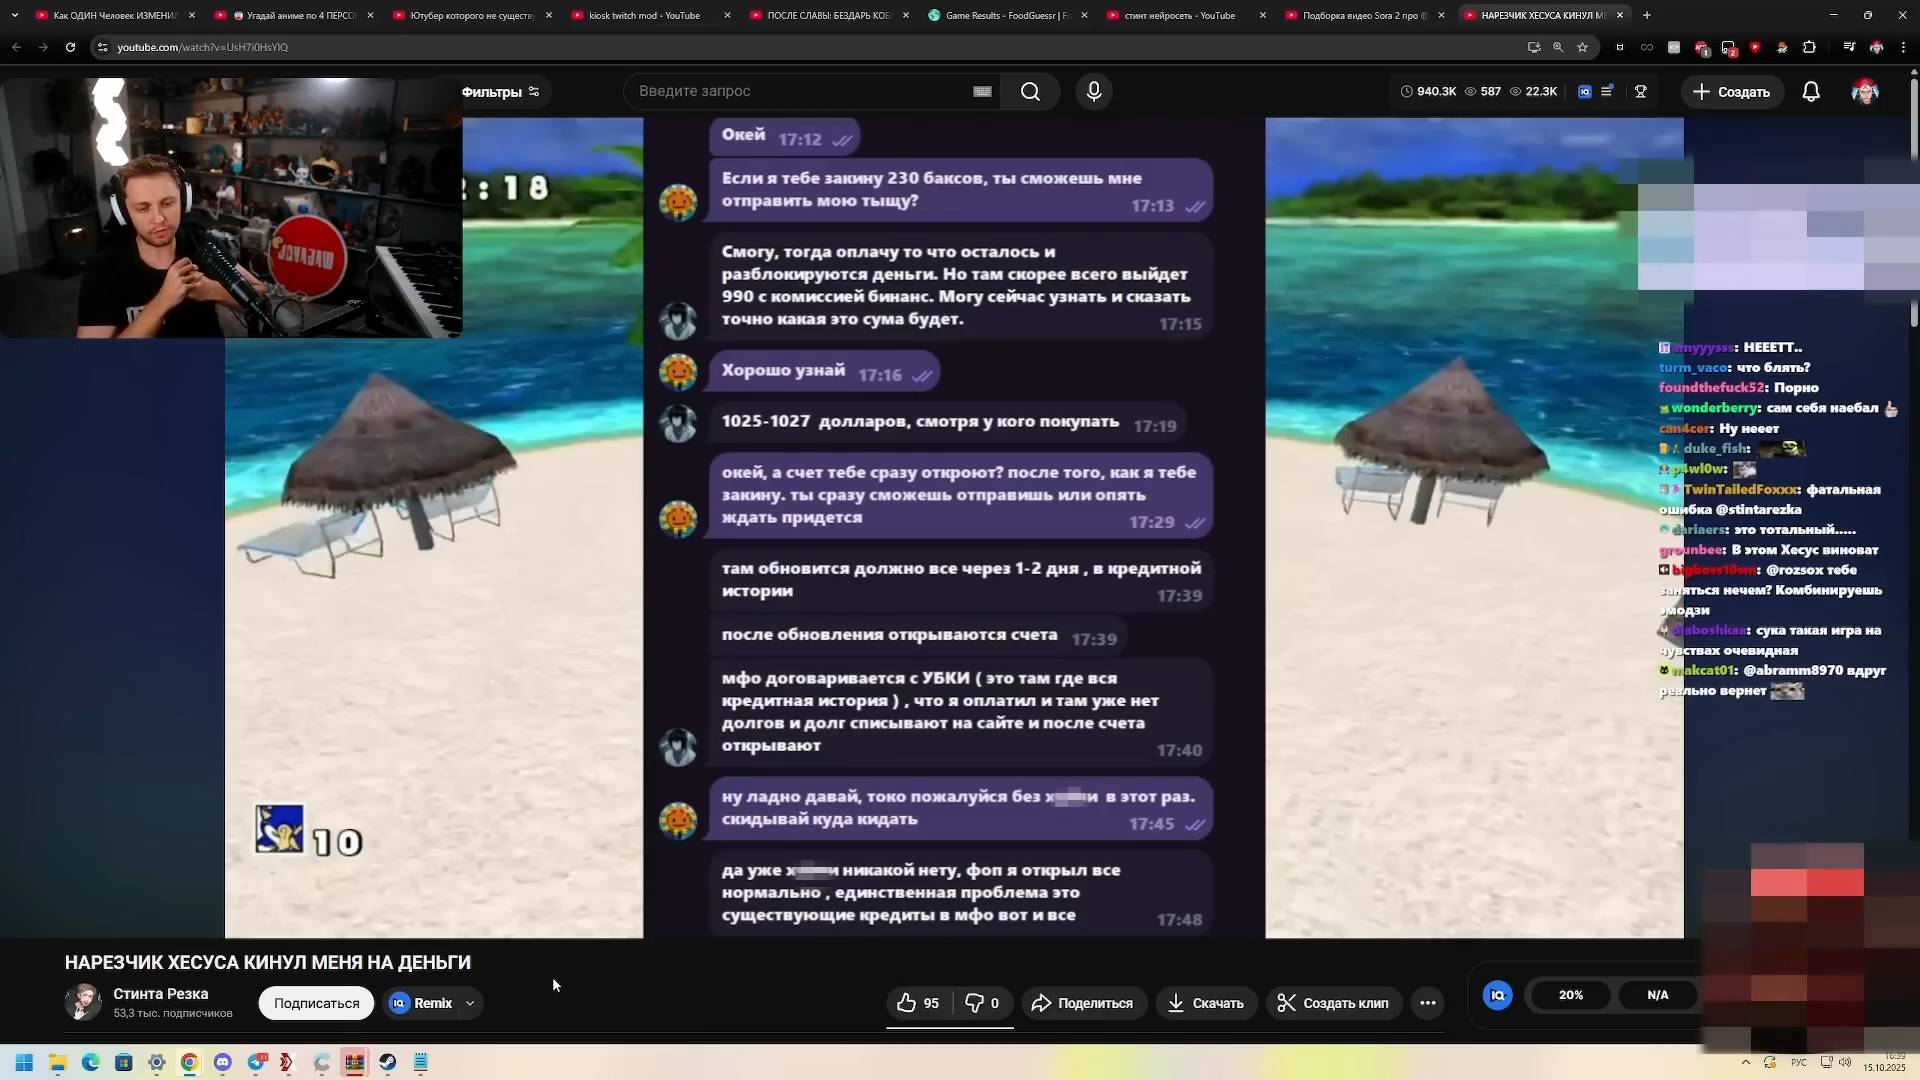Bookmark the page with the star icon

[1582, 47]
